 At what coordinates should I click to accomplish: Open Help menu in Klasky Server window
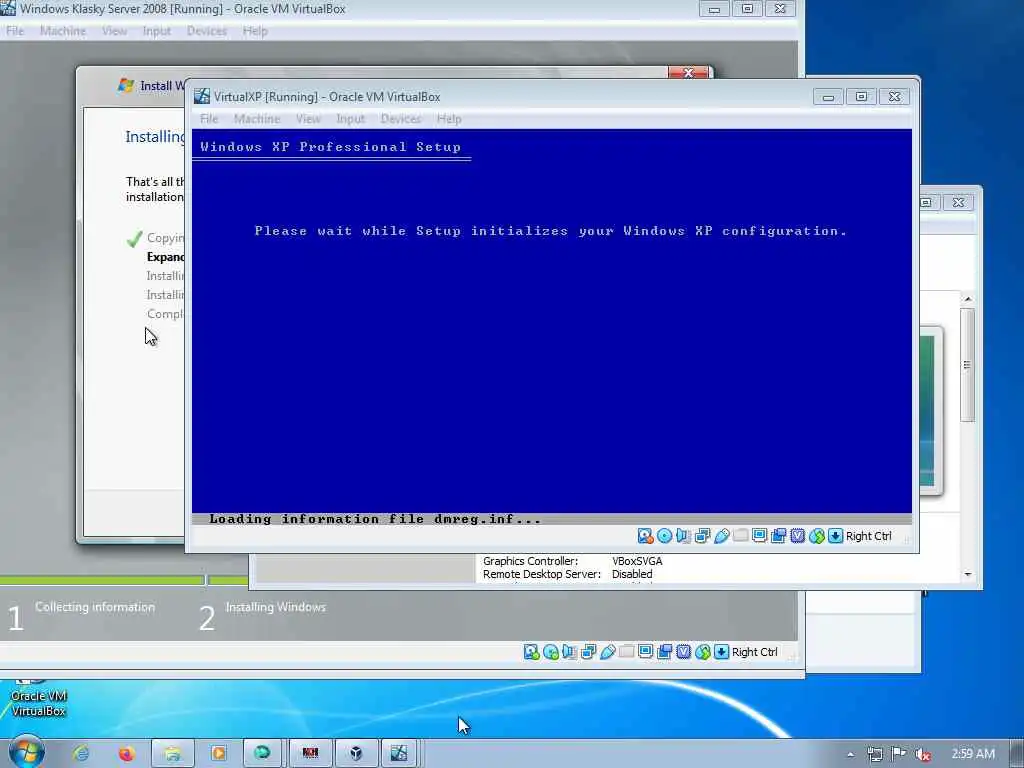255,31
